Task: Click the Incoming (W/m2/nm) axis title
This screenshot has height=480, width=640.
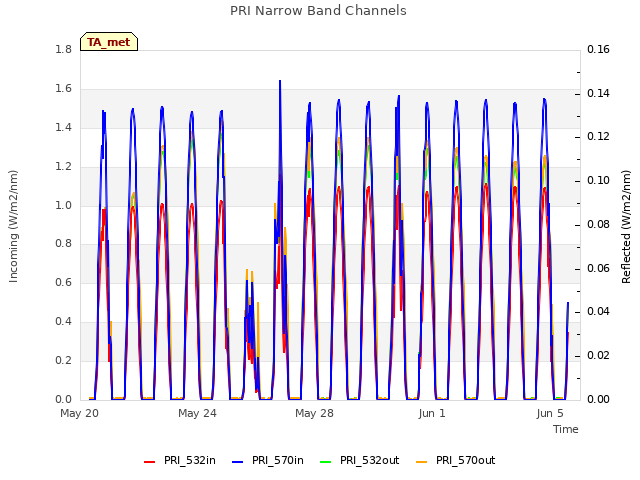Action: [13, 226]
